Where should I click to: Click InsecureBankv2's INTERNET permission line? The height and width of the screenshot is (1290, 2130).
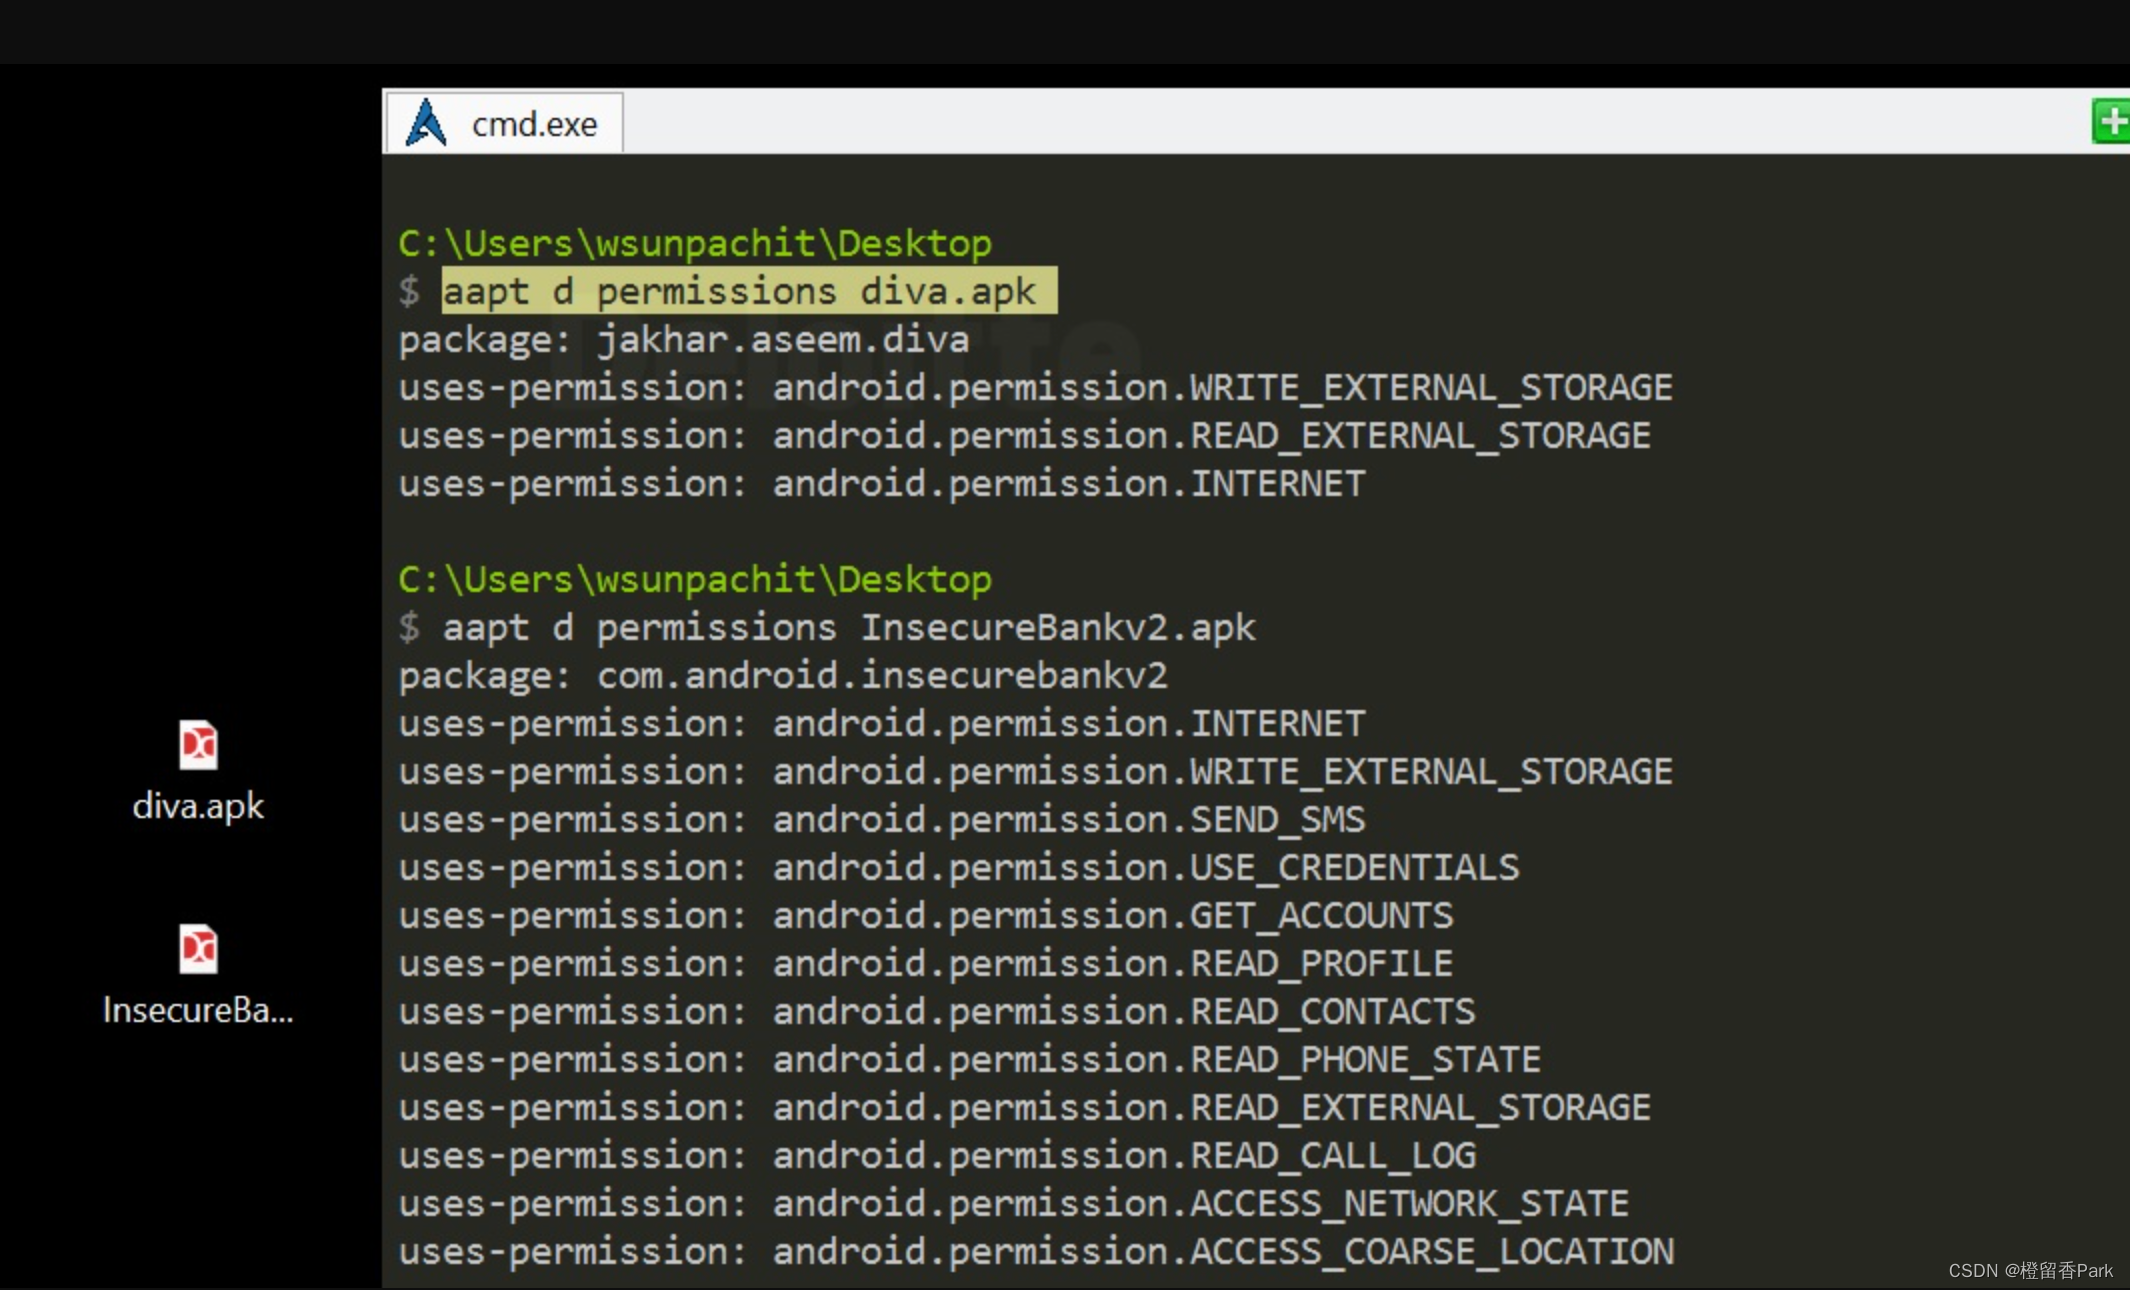click(882, 723)
